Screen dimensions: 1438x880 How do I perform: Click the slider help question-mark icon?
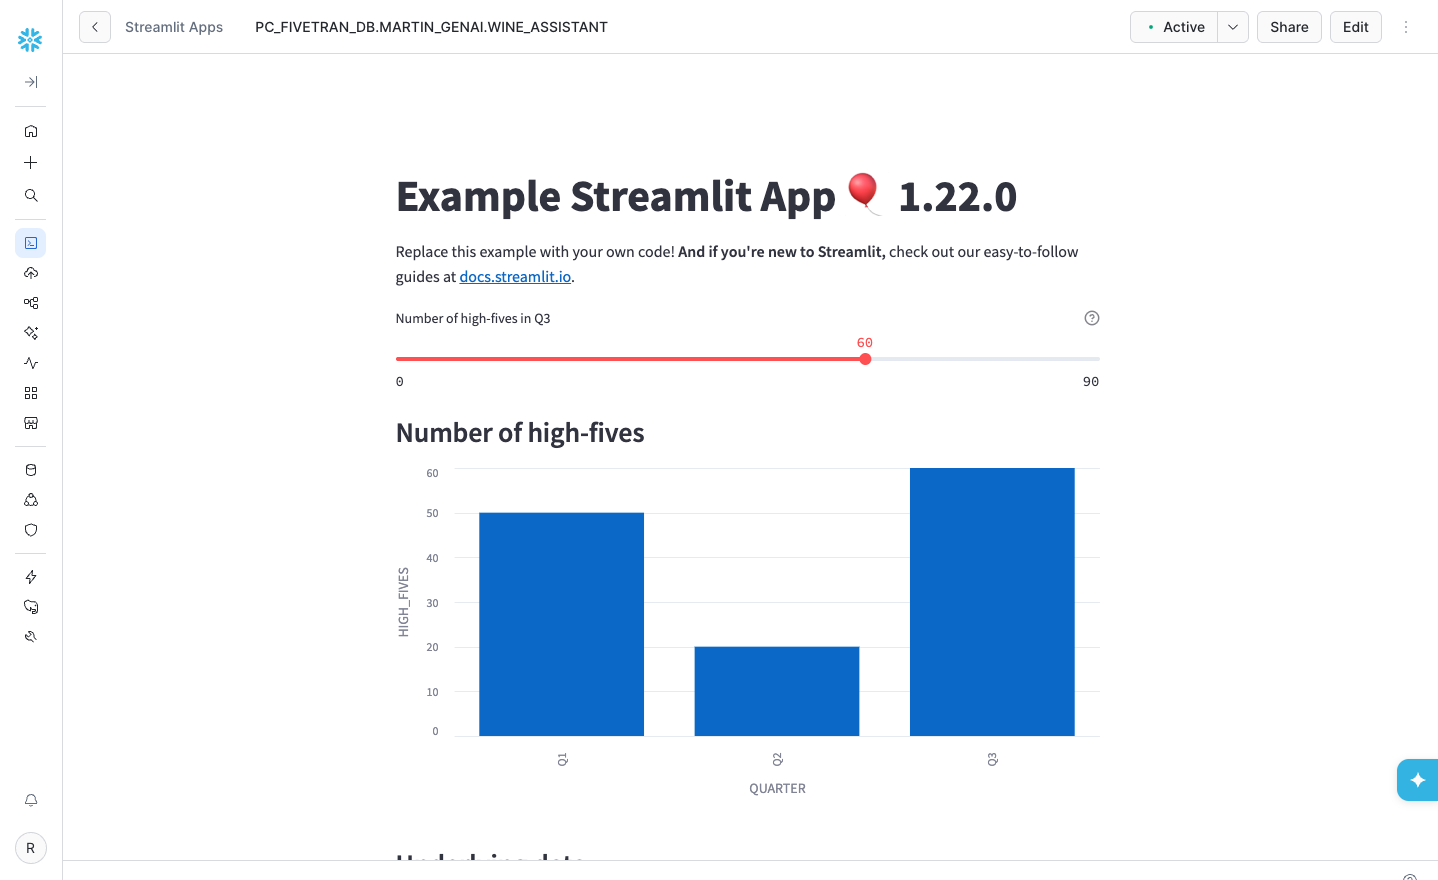coord(1092,318)
